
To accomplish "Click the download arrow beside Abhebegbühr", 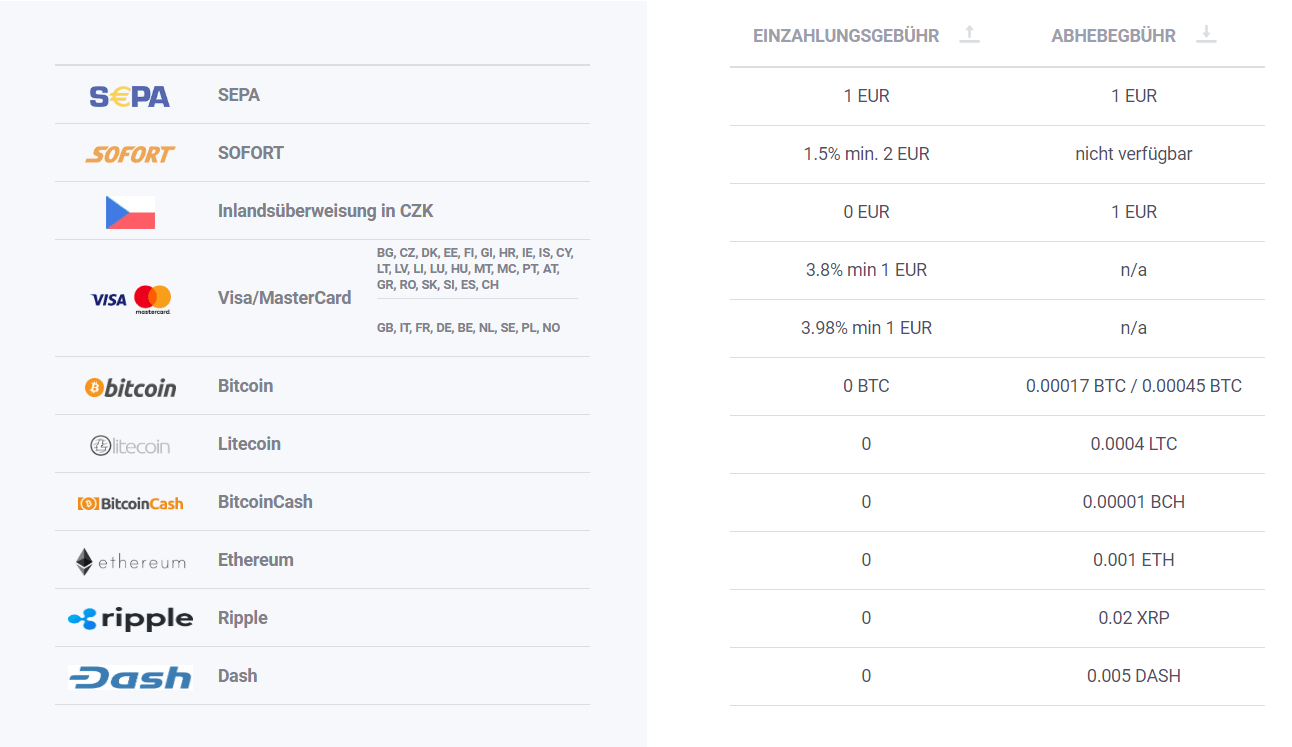I will click(x=1206, y=35).
